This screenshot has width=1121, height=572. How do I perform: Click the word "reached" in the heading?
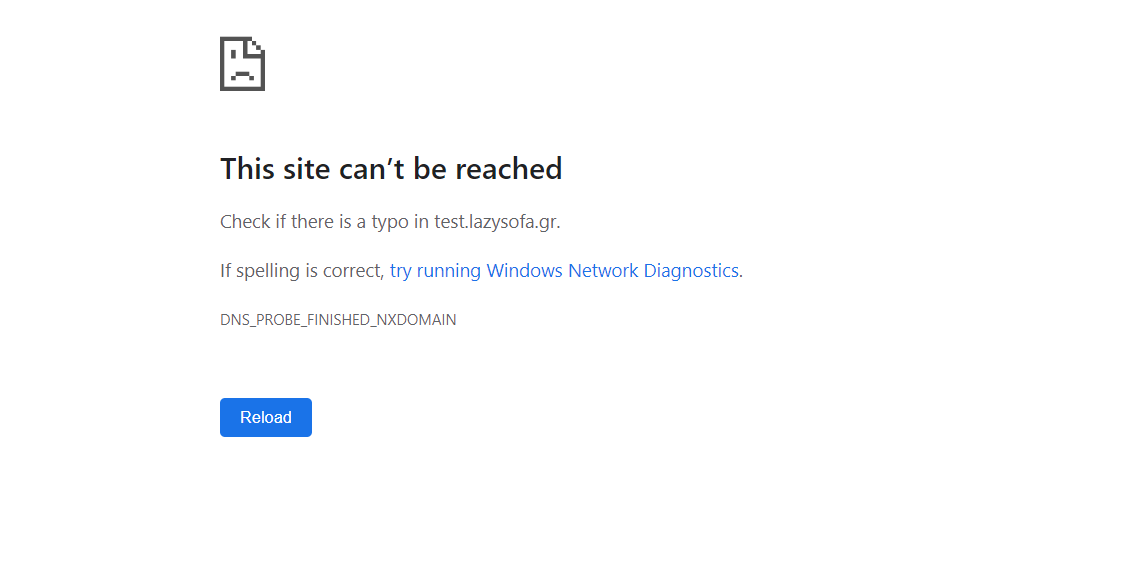coord(508,169)
